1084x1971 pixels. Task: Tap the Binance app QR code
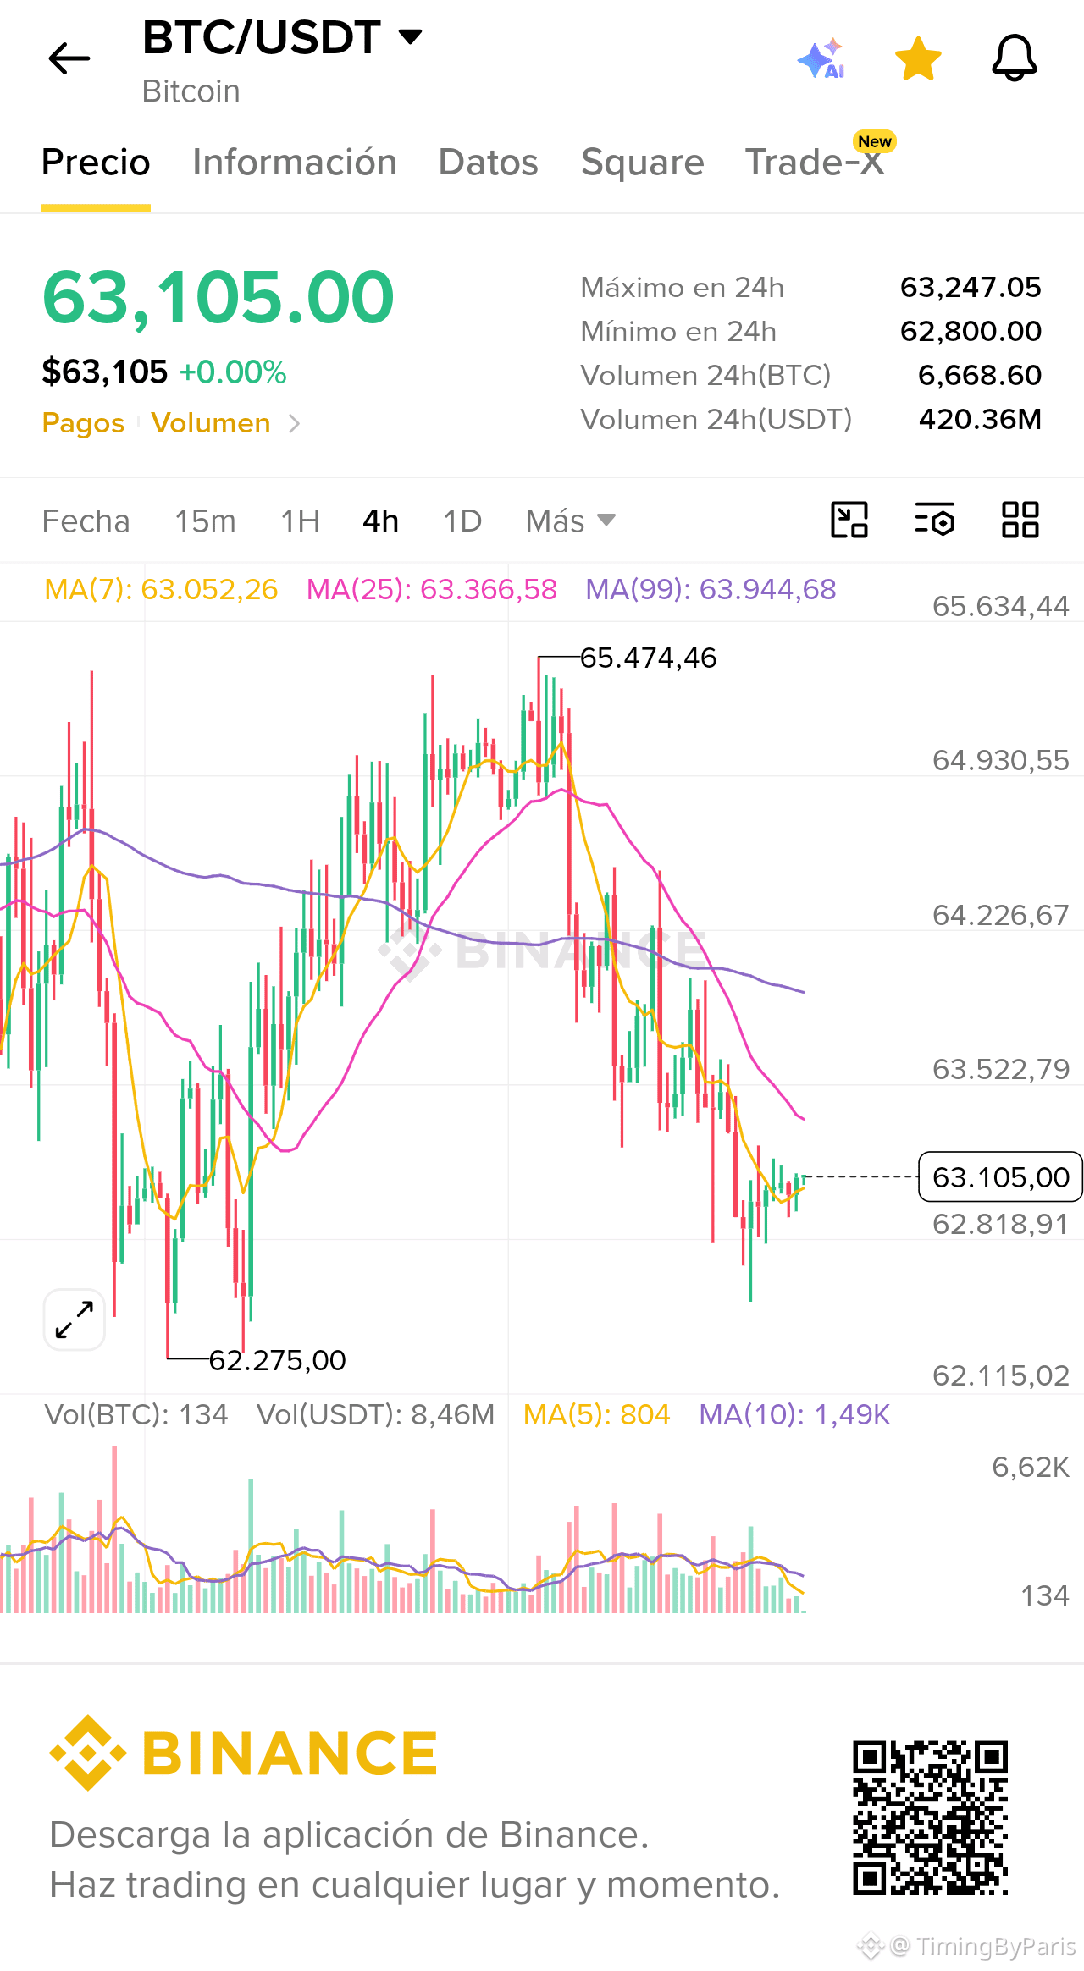930,1817
